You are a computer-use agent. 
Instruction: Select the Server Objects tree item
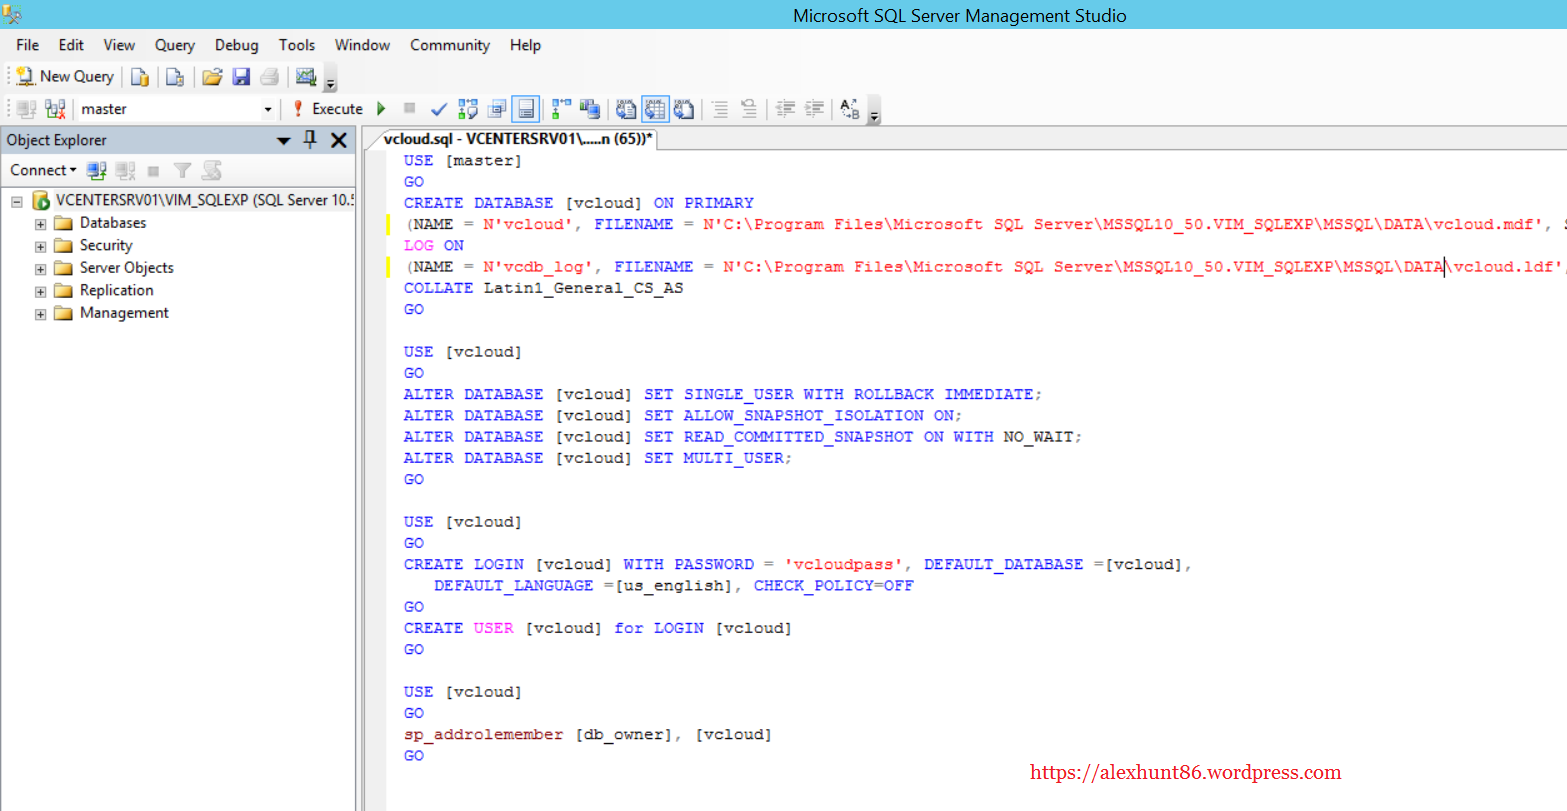(x=127, y=268)
